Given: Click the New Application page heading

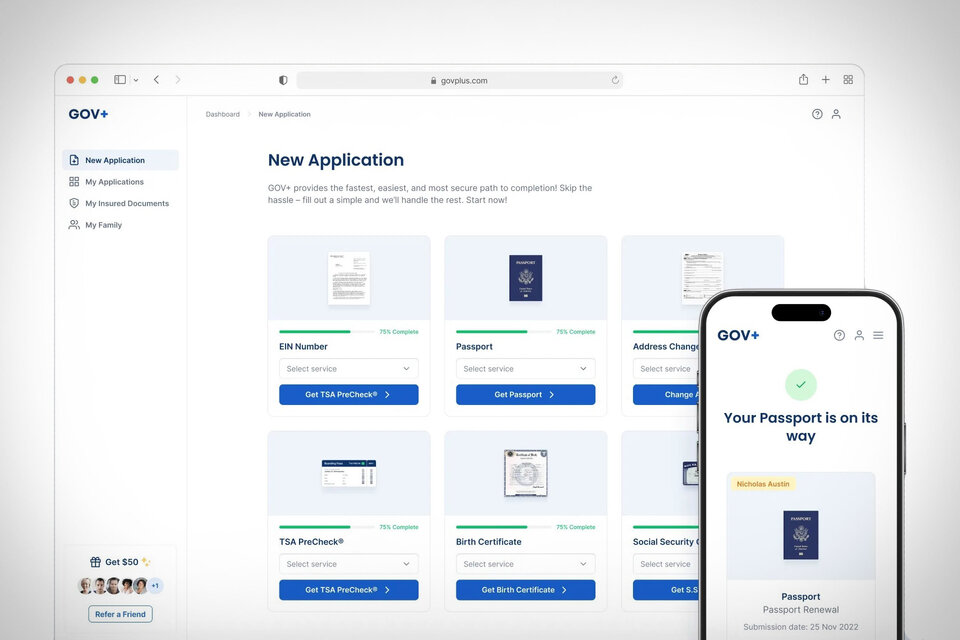Looking at the screenshot, I should (x=336, y=160).
